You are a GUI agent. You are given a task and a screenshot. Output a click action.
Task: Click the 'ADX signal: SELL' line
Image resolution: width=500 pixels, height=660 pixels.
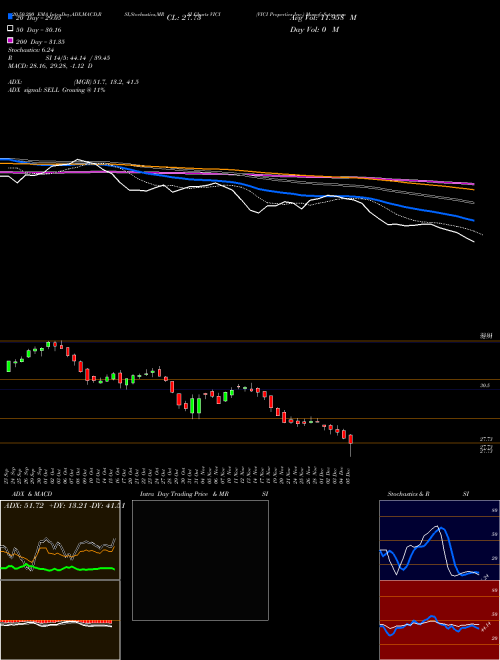tap(56, 90)
